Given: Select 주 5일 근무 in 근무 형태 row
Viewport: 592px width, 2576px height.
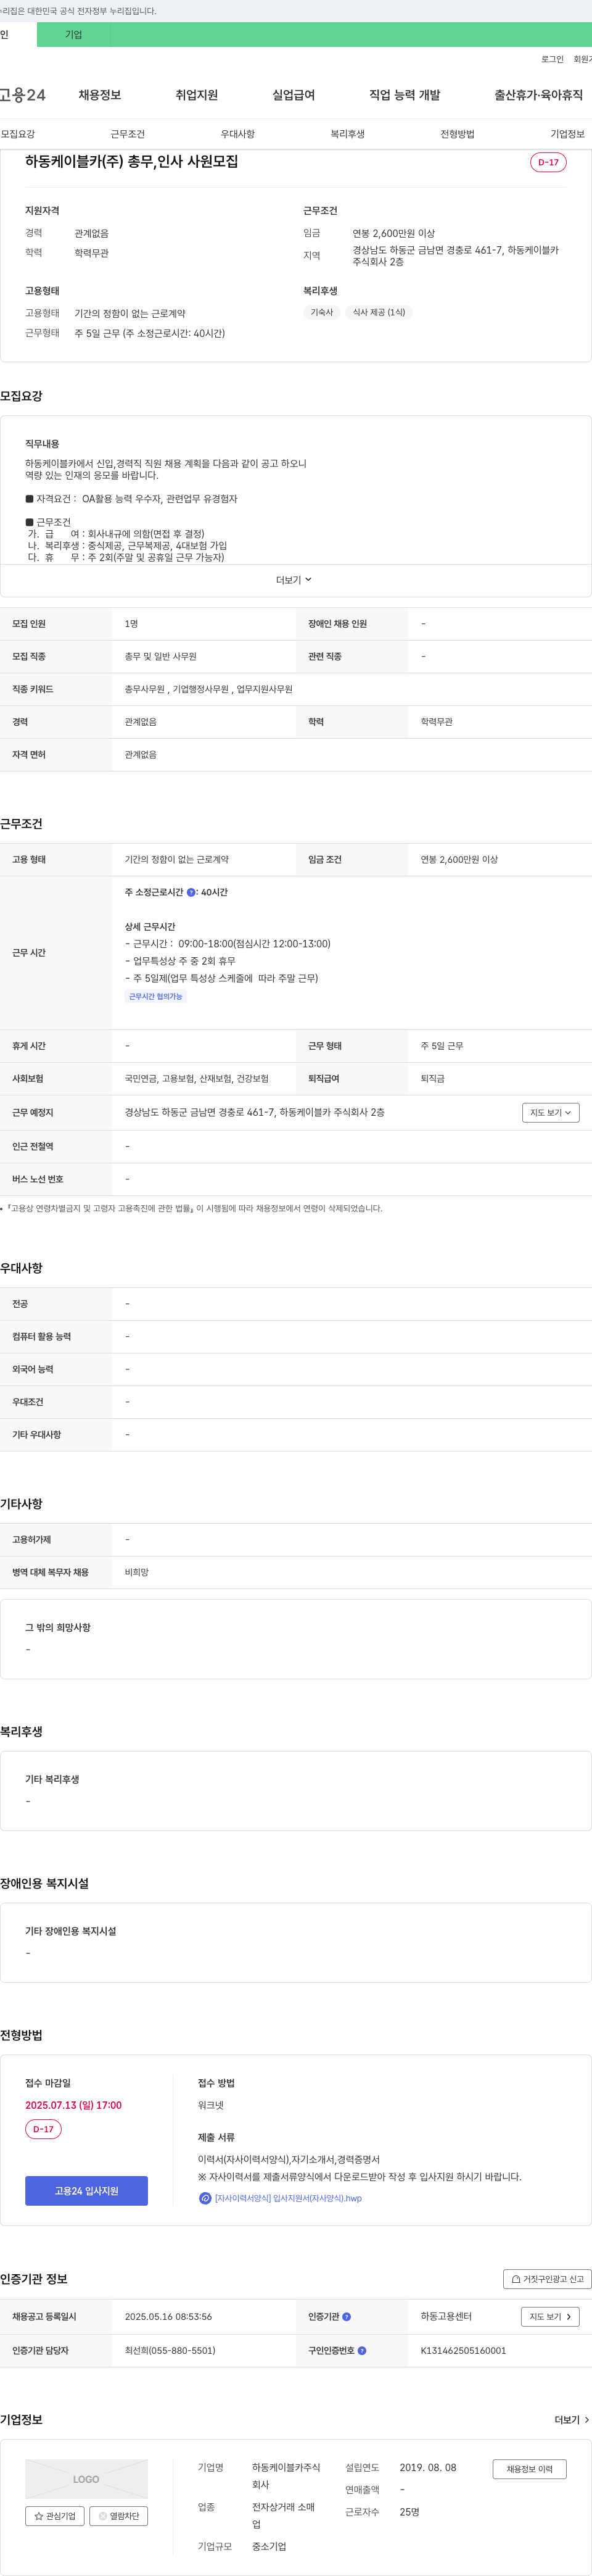Looking at the screenshot, I should [442, 1046].
